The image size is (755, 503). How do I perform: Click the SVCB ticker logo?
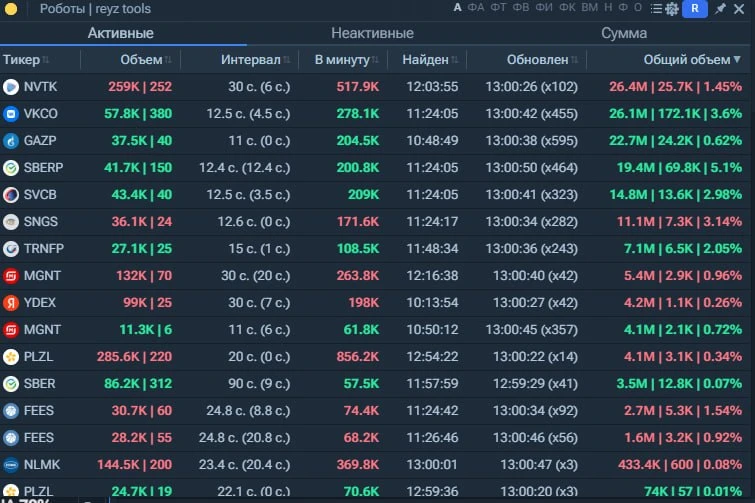point(11,194)
